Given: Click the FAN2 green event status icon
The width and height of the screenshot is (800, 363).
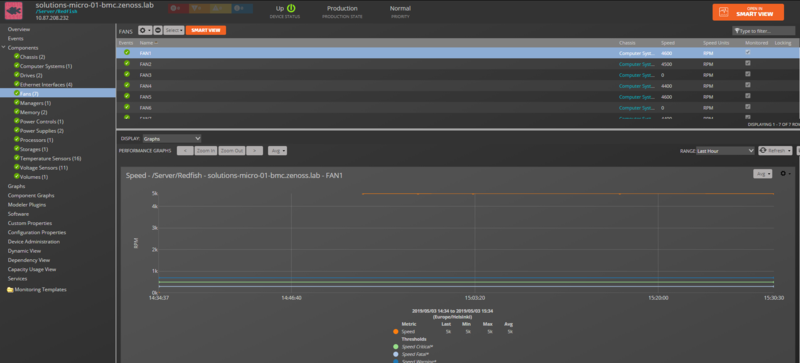Looking at the screenshot, I should pyautogui.click(x=127, y=63).
